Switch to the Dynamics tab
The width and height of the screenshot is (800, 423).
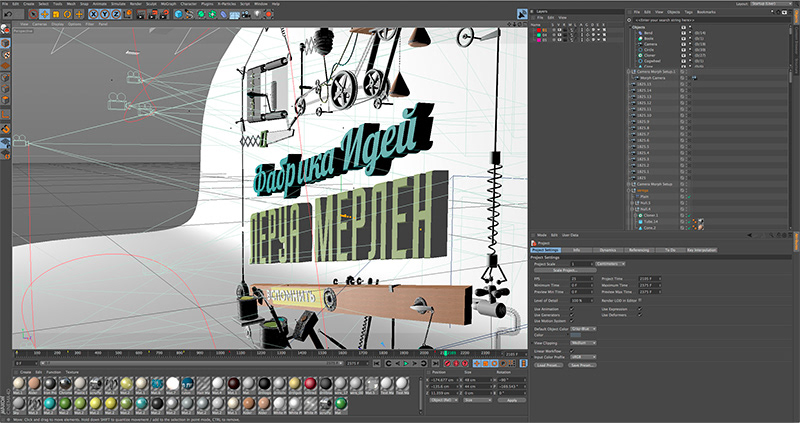(608, 250)
